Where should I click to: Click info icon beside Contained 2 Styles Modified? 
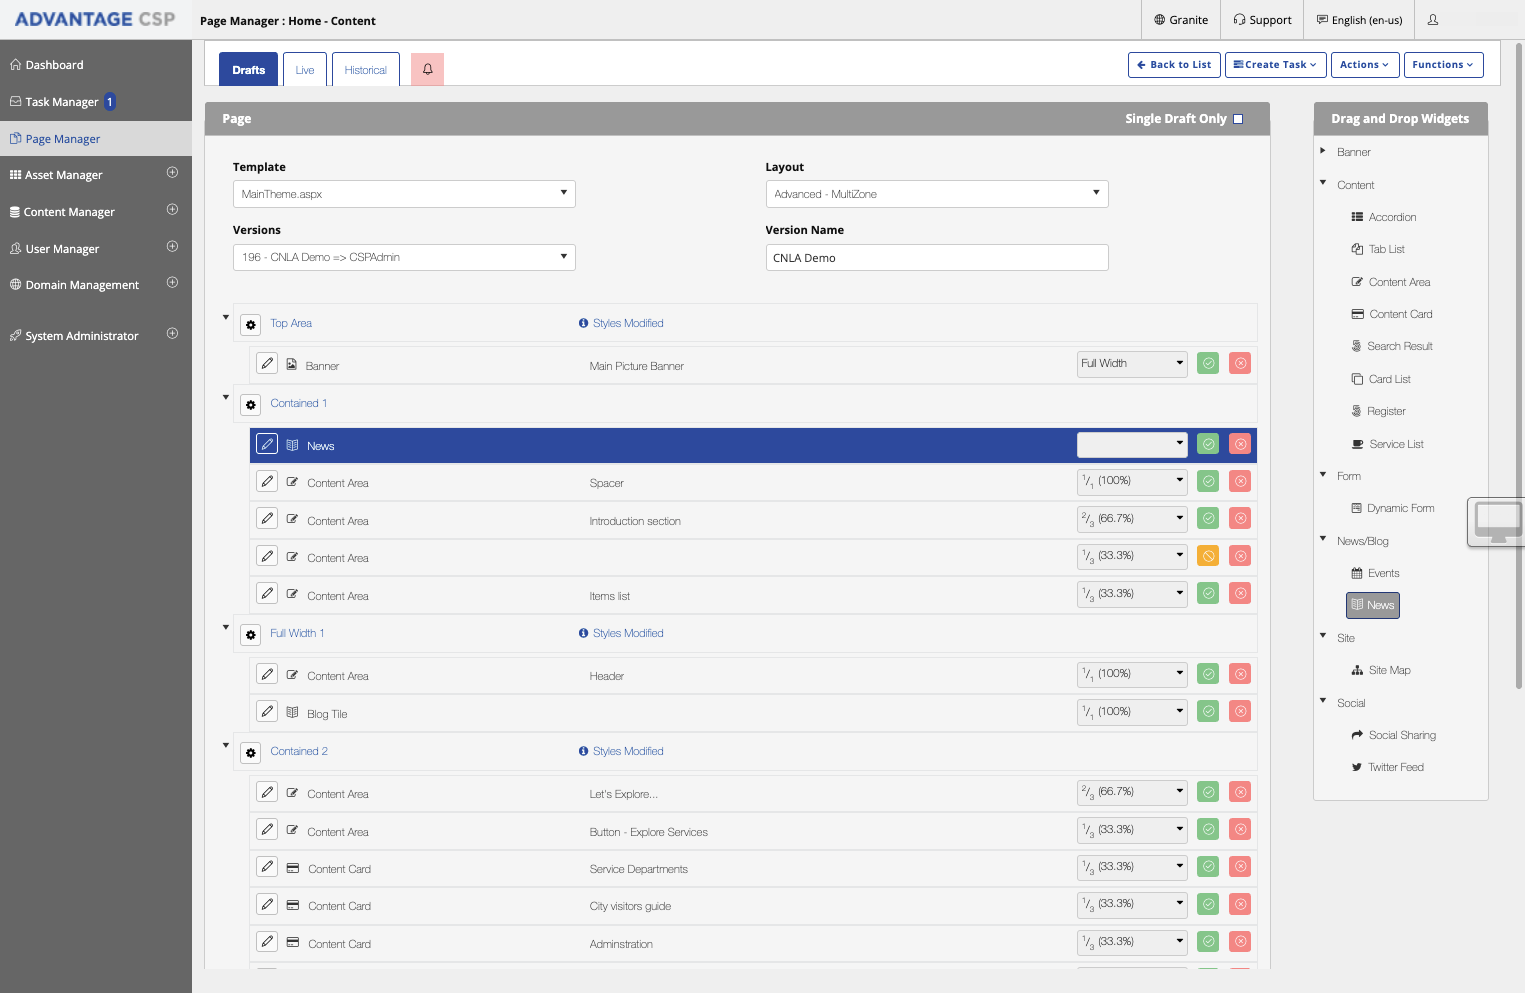point(583,751)
